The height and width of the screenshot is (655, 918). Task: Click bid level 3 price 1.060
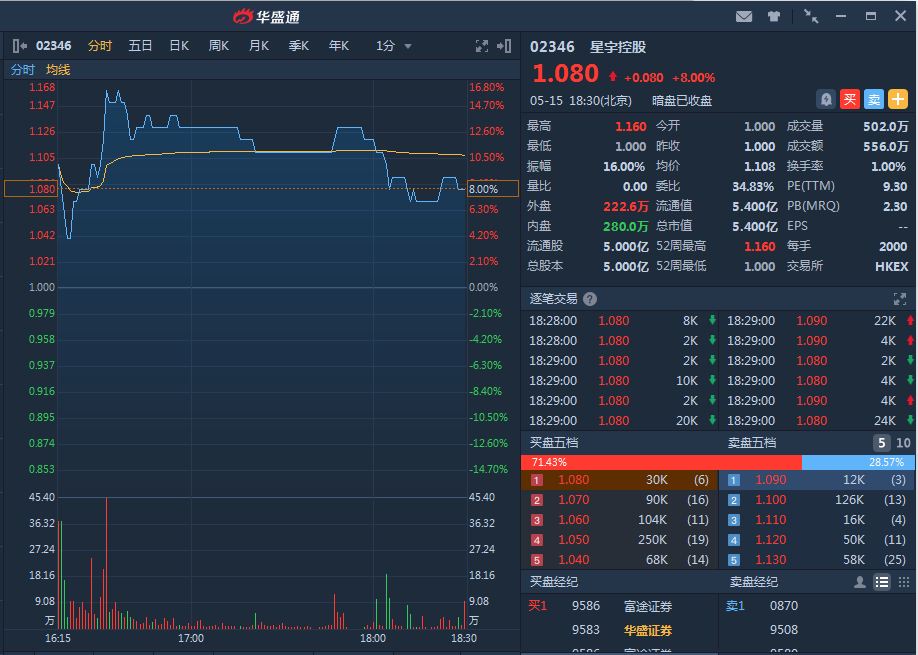point(574,520)
